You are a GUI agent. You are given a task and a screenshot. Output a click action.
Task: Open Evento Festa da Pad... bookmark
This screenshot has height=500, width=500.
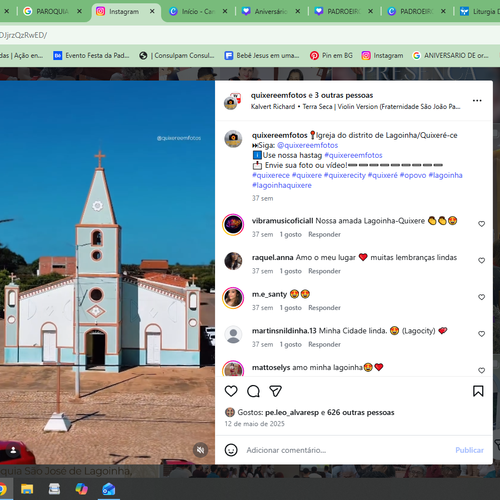pos(91,56)
